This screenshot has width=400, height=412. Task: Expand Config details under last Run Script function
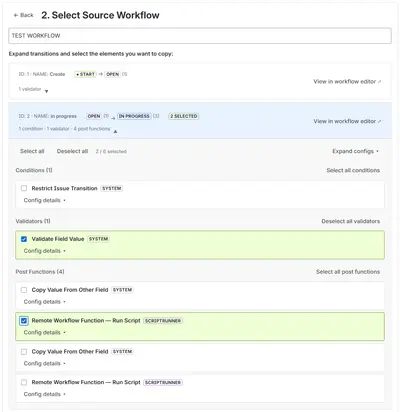point(44,394)
